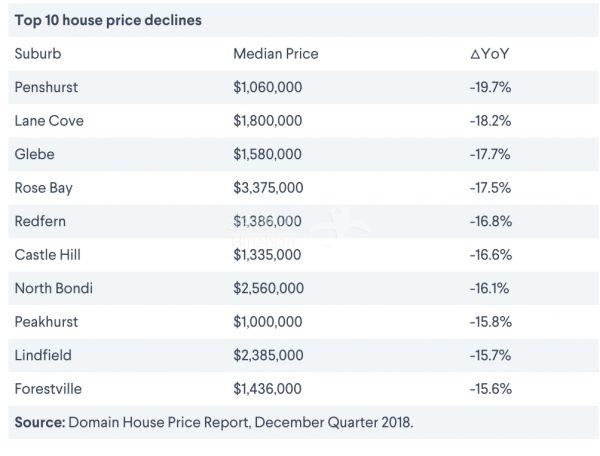The height and width of the screenshot is (456, 600).
Task: Click the Peakhurst suburb cell
Action: (46, 322)
